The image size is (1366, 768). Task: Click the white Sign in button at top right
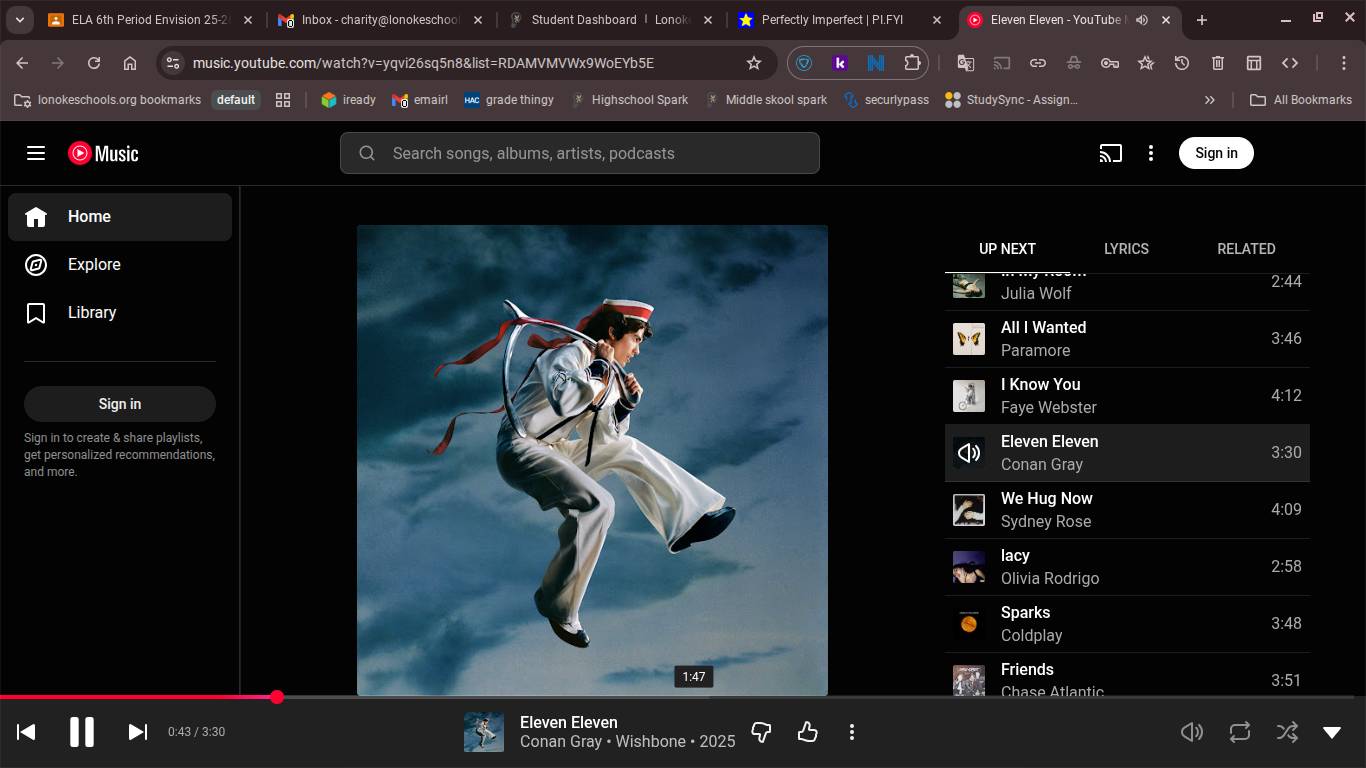click(1216, 153)
